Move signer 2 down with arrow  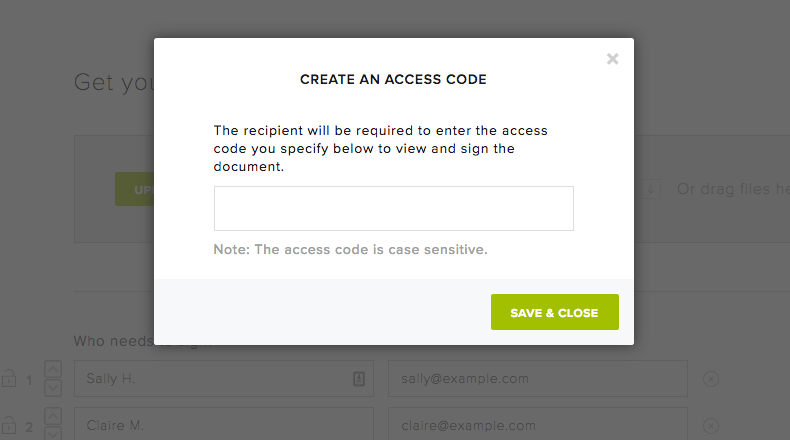point(54,434)
